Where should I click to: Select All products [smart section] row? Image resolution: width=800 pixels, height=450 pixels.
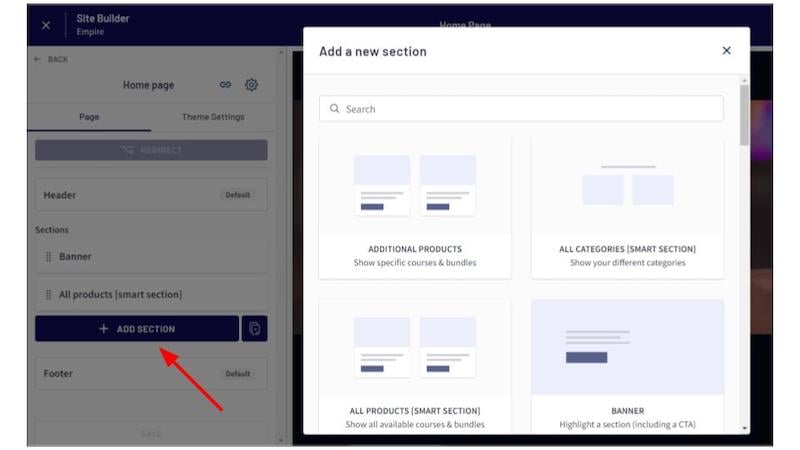[151, 294]
